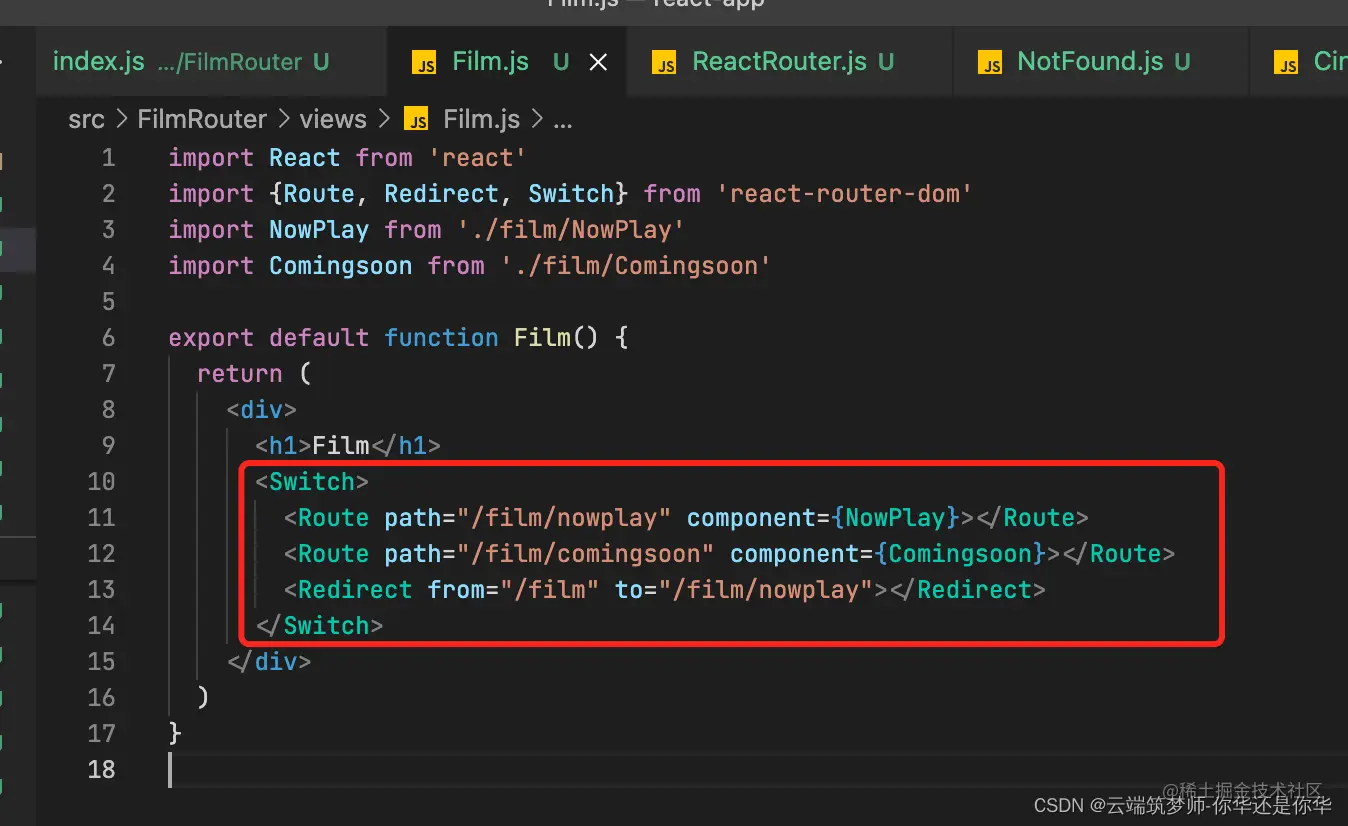This screenshot has height=826, width=1348.
Task: Click 'react-router-dom' string on line 2
Action: [844, 194]
